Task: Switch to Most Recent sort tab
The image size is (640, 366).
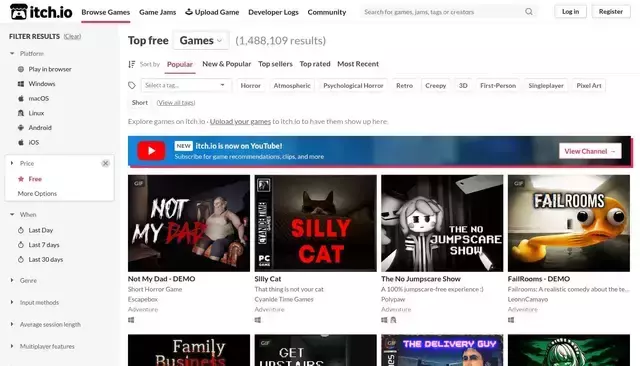Action: click(x=358, y=64)
